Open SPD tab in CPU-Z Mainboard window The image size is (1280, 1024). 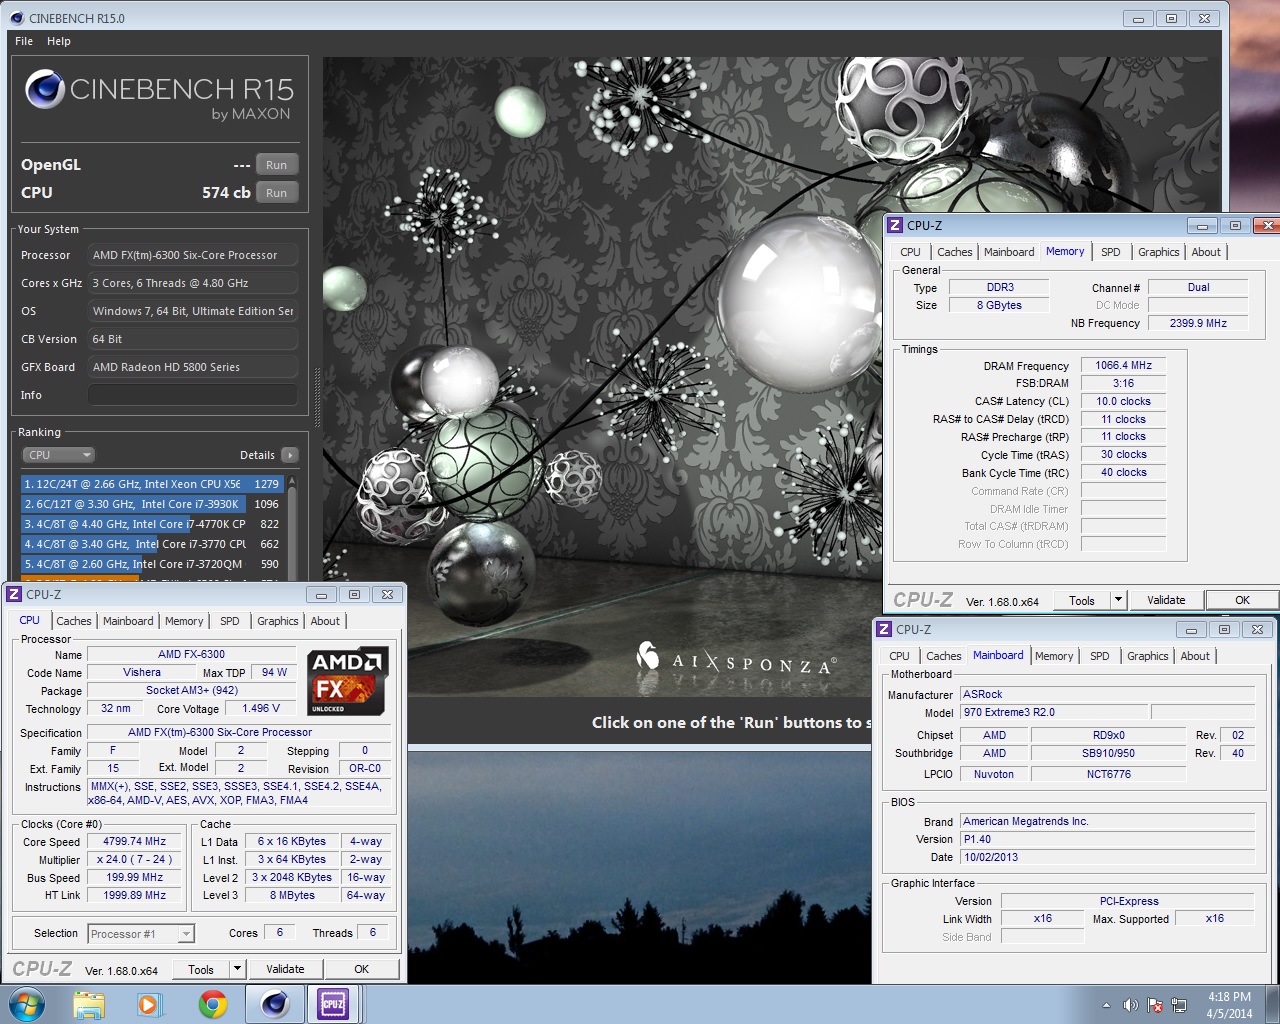click(1100, 656)
